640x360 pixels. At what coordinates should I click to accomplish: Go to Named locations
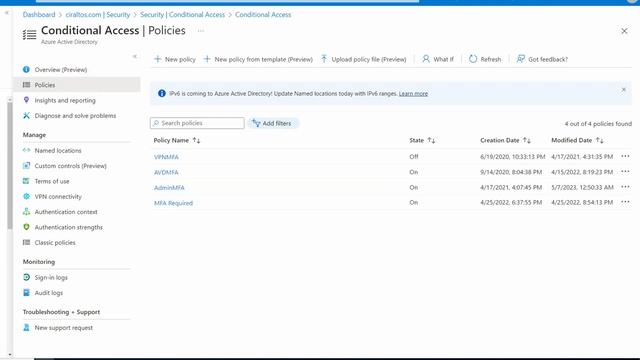pyautogui.click(x=58, y=151)
